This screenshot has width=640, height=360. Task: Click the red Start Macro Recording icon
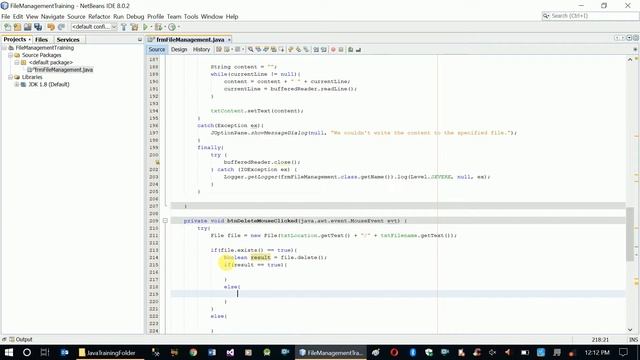tap(333, 49)
